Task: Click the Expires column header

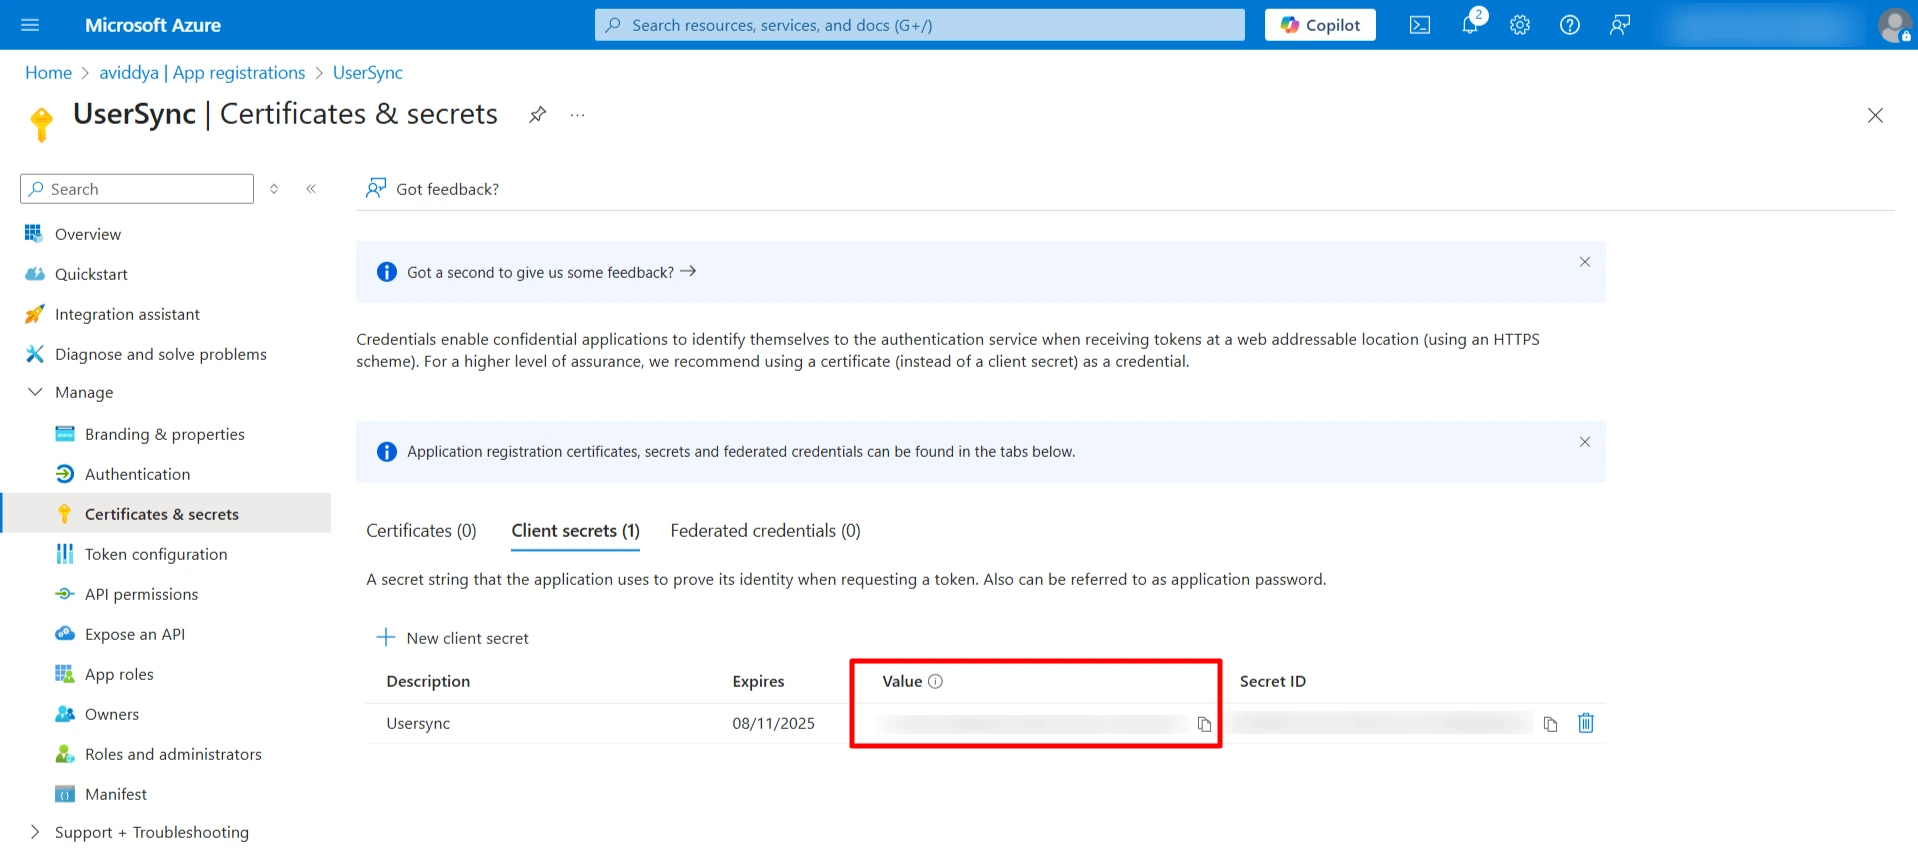Action: click(758, 681)
